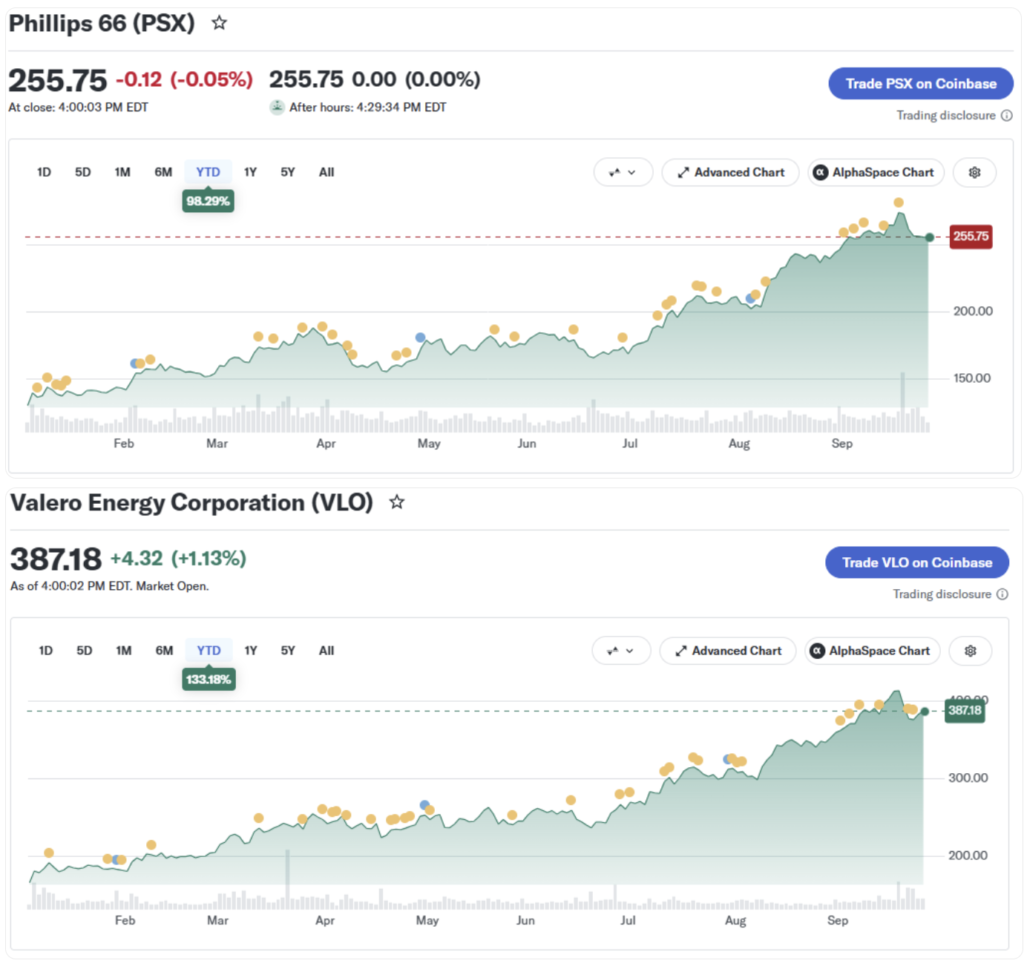Select 1M range on PSX chart

123,172
